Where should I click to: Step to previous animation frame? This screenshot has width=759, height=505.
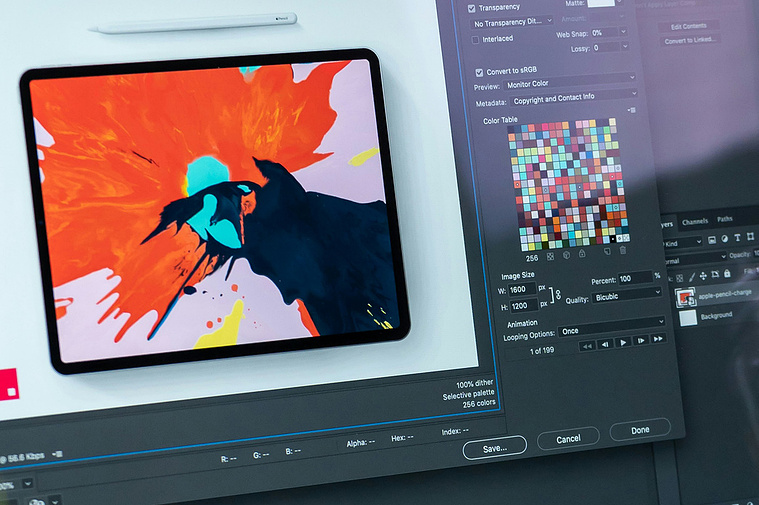(x=605, y=344)
